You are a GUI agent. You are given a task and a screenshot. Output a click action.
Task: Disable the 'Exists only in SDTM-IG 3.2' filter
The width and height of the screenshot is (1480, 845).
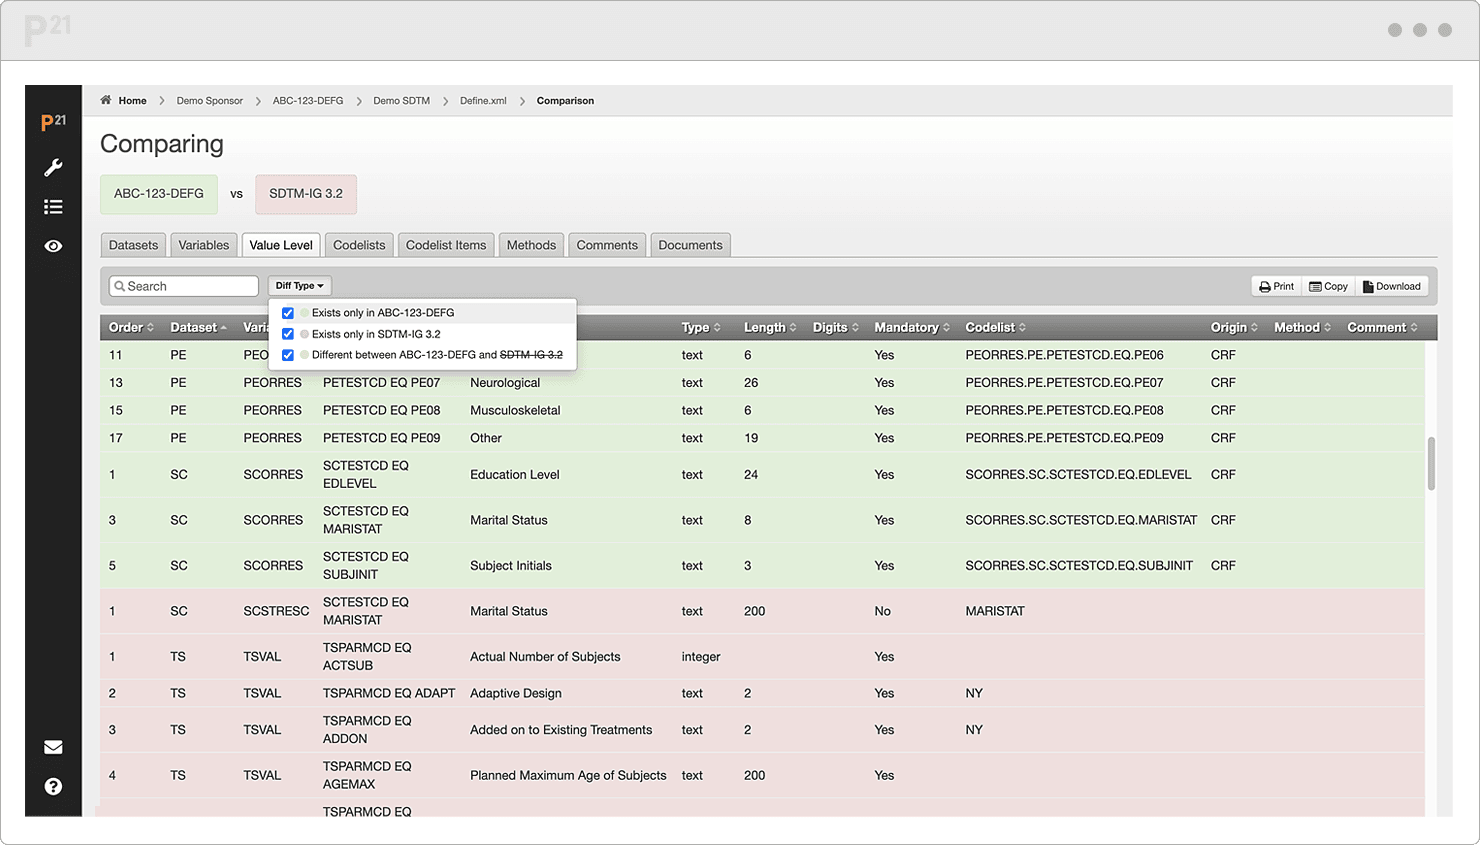[288, 333]
